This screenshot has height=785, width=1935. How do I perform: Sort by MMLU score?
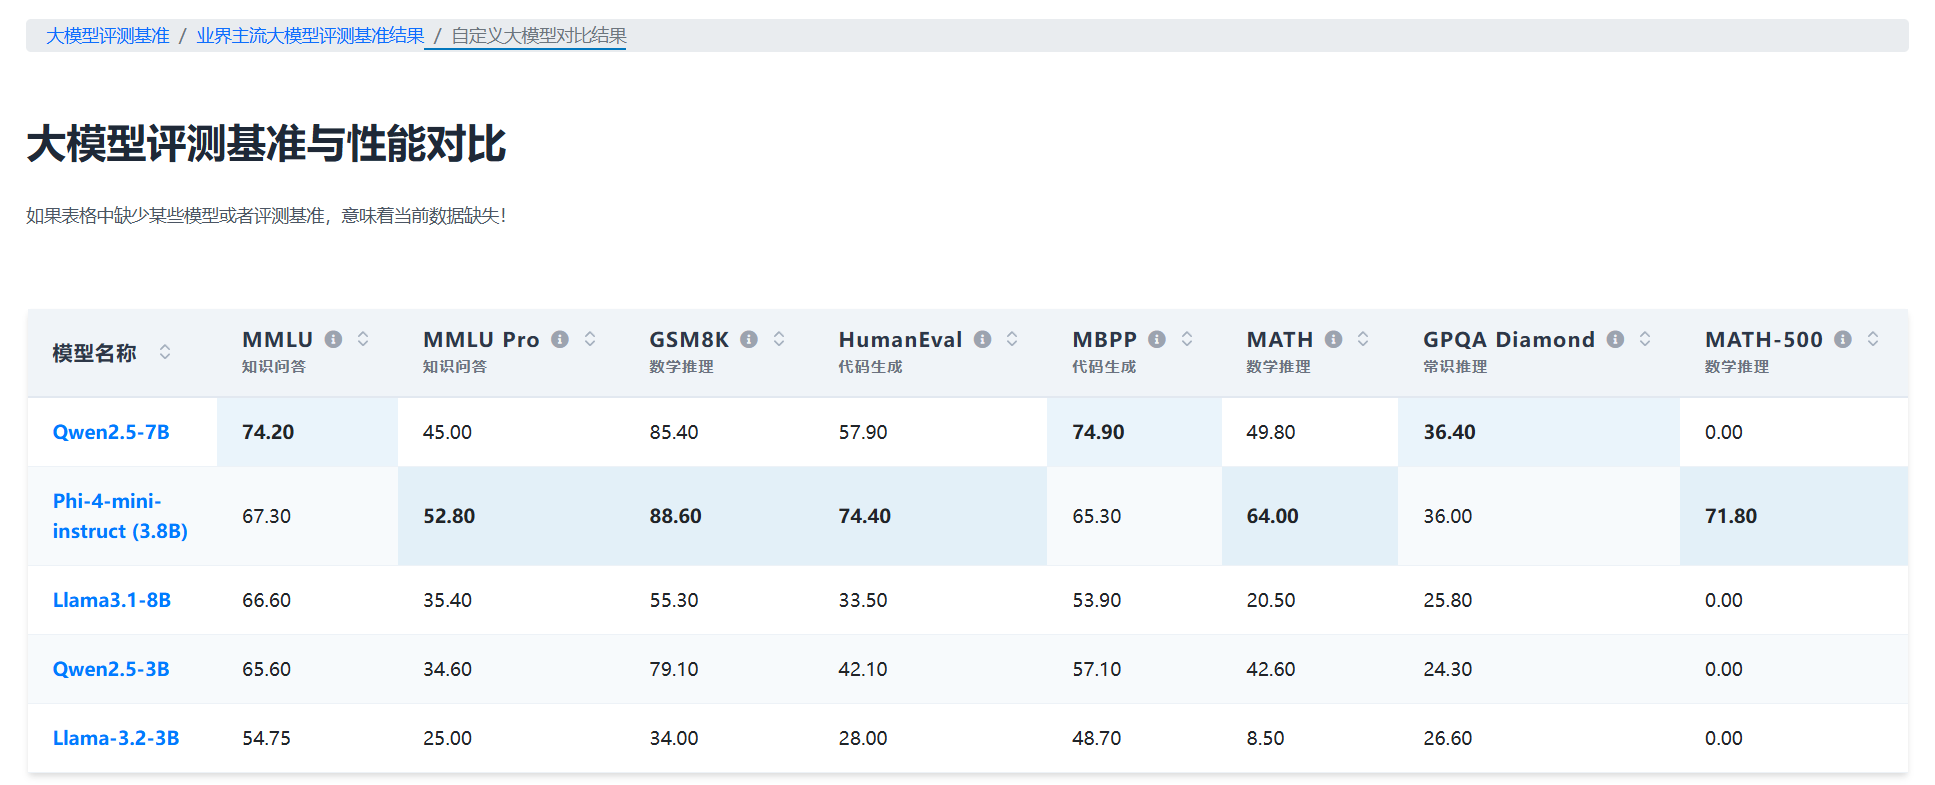coord(363,339)
